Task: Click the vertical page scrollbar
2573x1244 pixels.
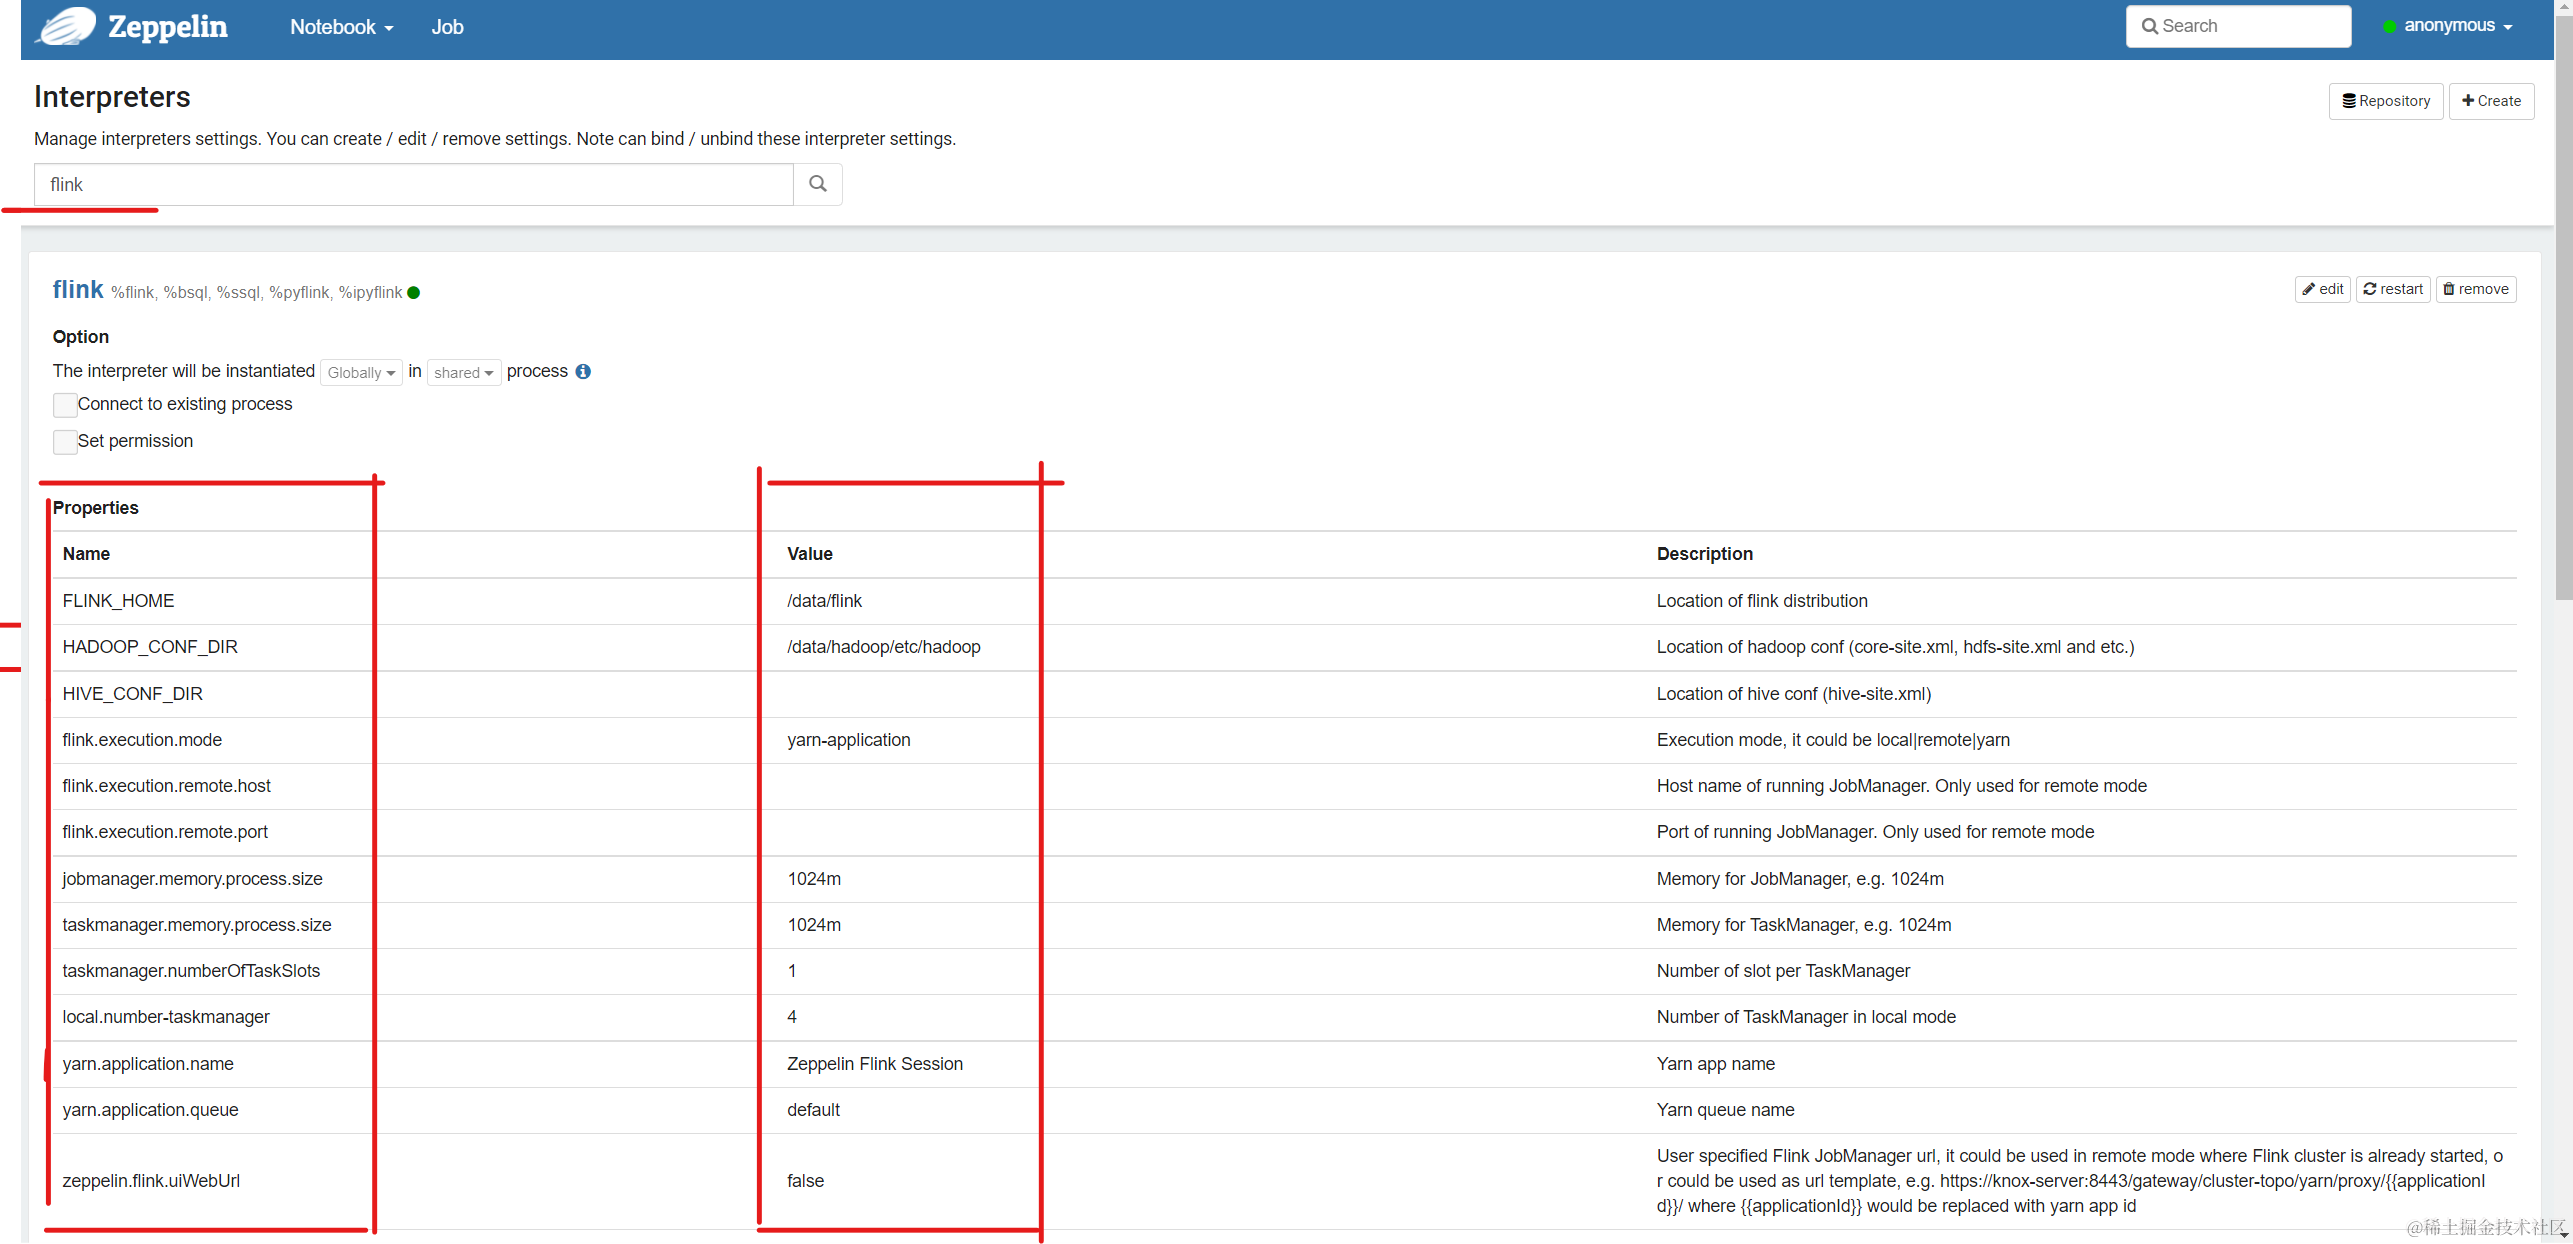Action: tap(2563, 300)
